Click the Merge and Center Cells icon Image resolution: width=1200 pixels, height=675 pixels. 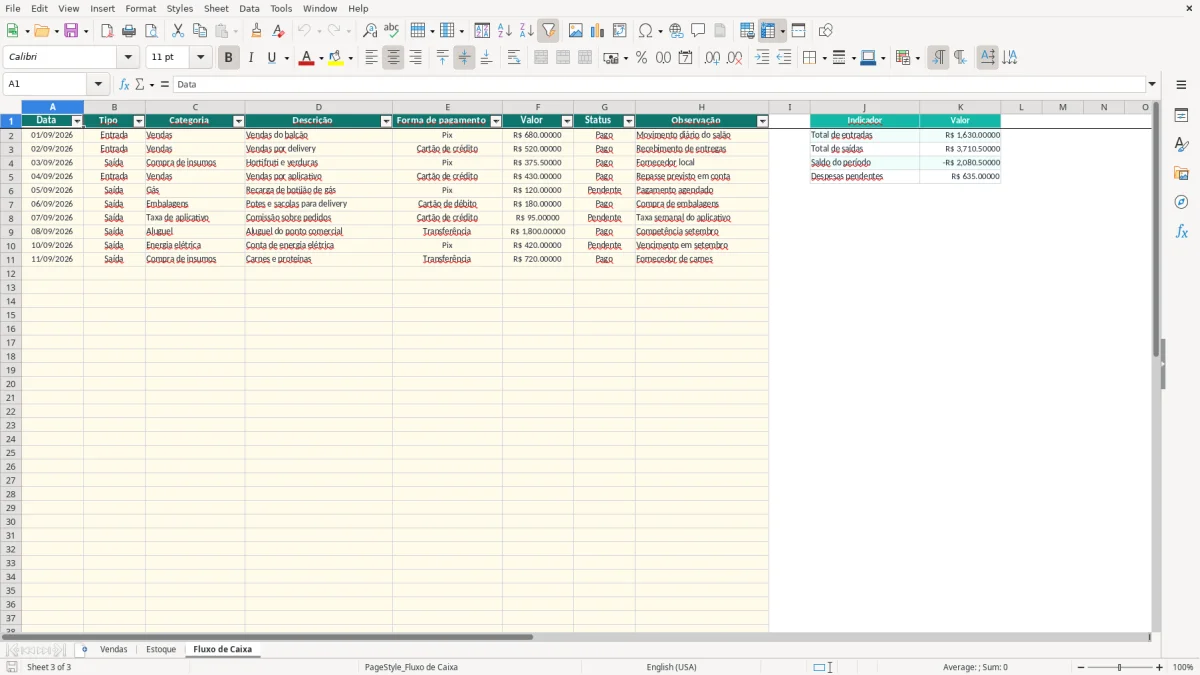(x=541, y=58)
